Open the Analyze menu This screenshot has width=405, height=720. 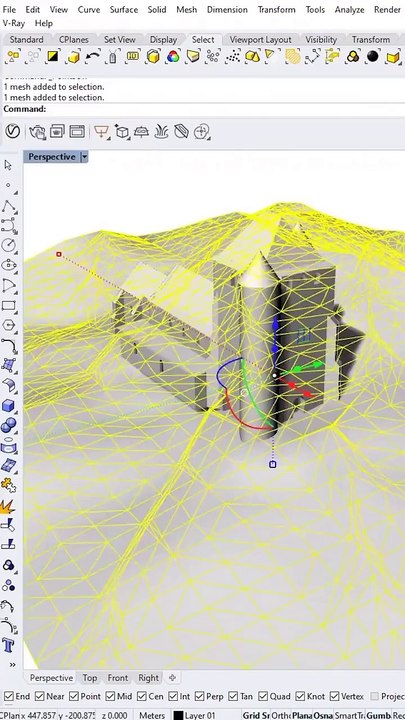[349, 10]
